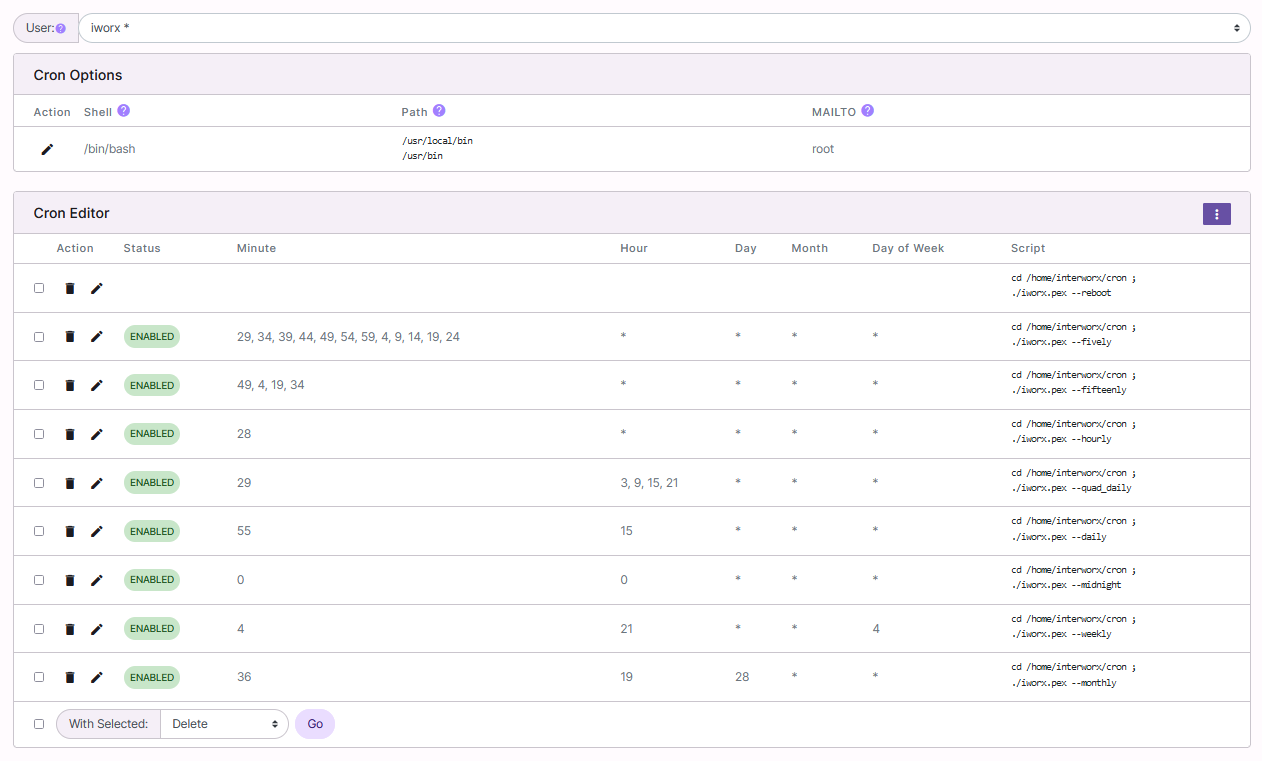Click the ENABLED badge for --monthly job
This screenshot has width=1262, height=761.
tap(152, 677)
